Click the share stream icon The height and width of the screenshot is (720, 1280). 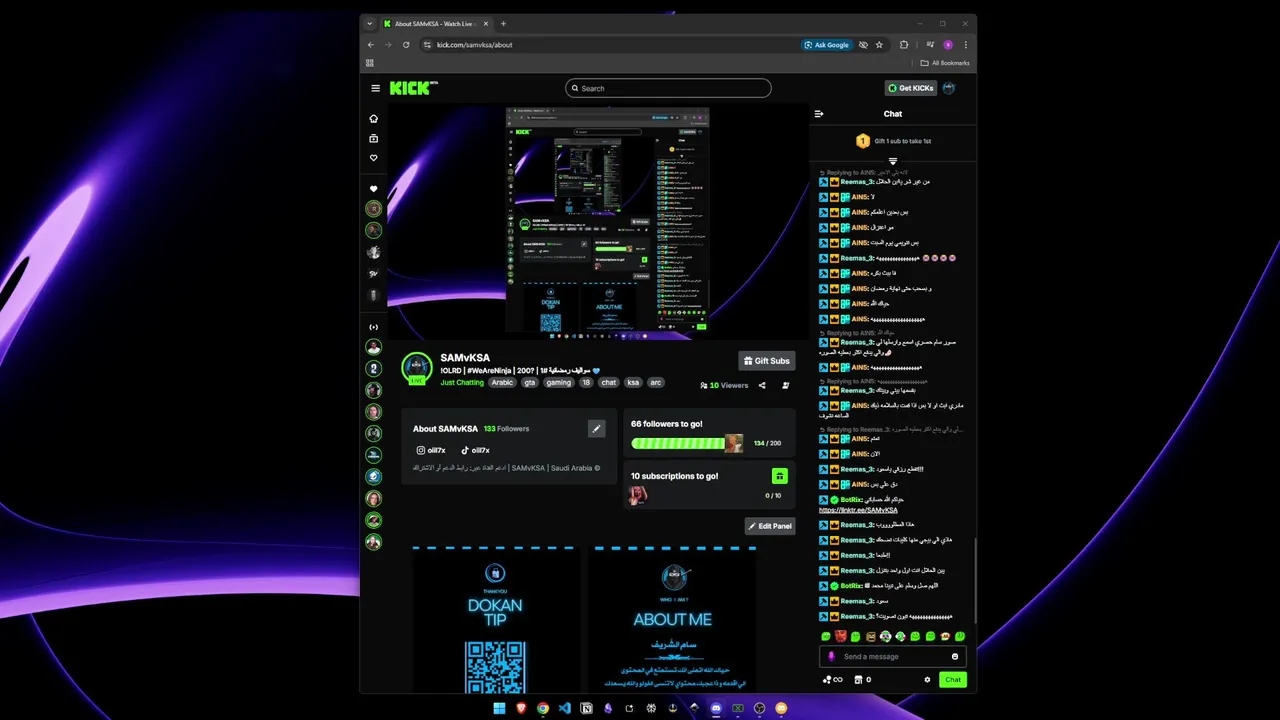click(x=762, y=385)
